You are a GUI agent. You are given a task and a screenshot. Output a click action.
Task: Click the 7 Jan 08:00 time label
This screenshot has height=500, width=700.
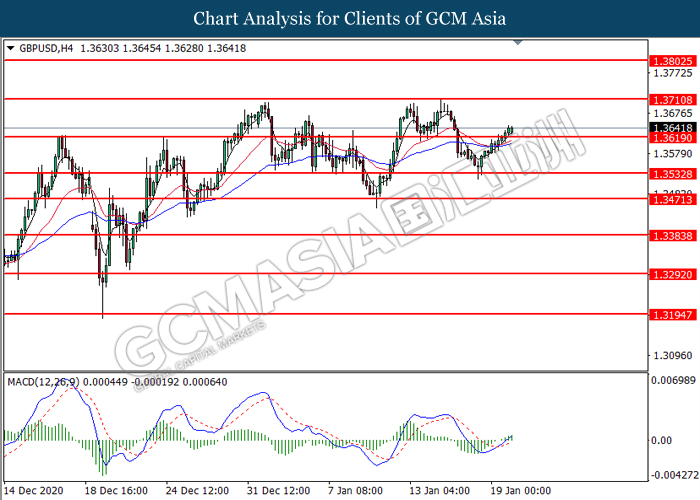click(x=355, y=491)
